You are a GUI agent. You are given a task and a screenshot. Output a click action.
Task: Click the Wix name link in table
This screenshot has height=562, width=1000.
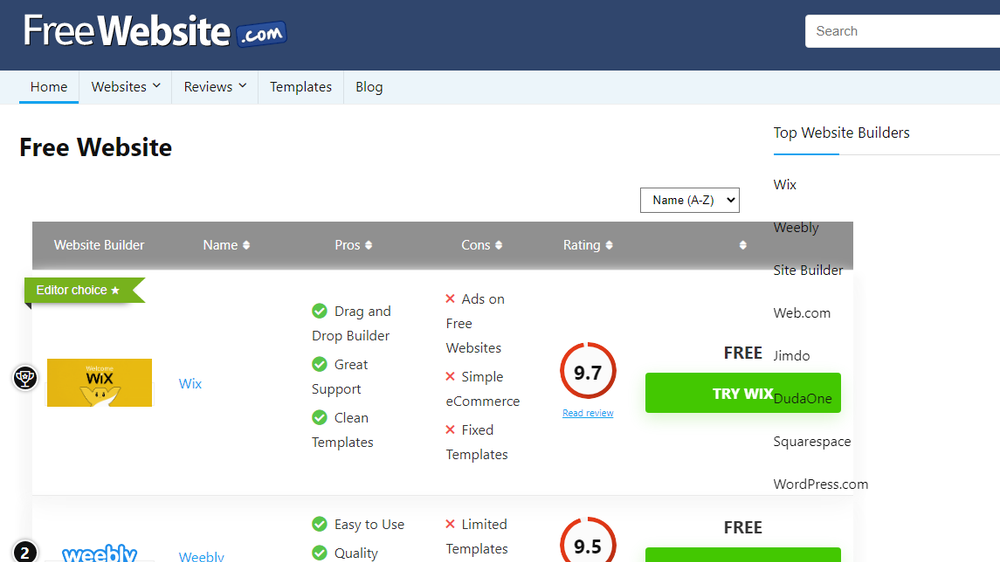tap(190, 383)
